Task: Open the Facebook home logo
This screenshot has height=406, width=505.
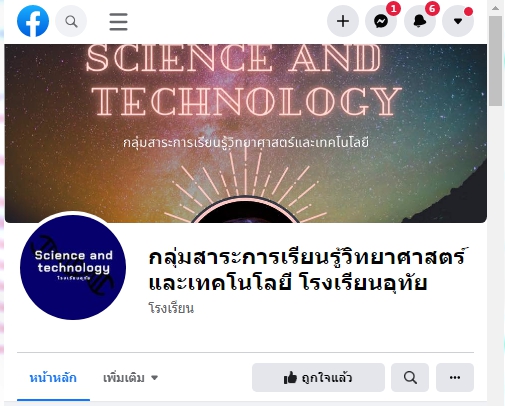Action: pos(33,21)
